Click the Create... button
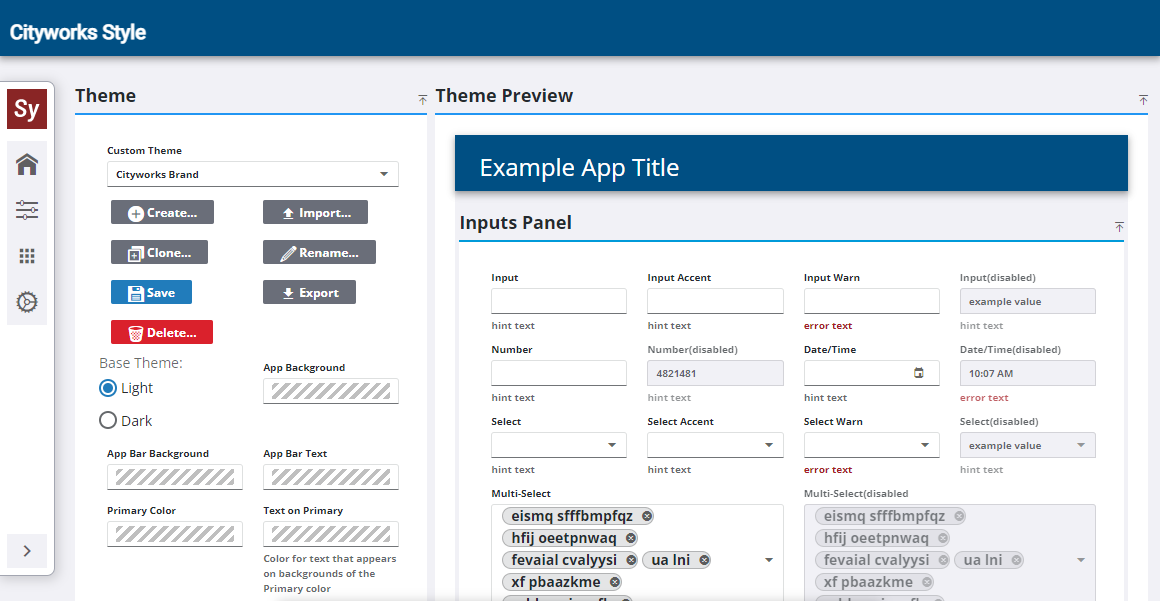Screen dimensions: 1160x601 click(x=162, y=212)
